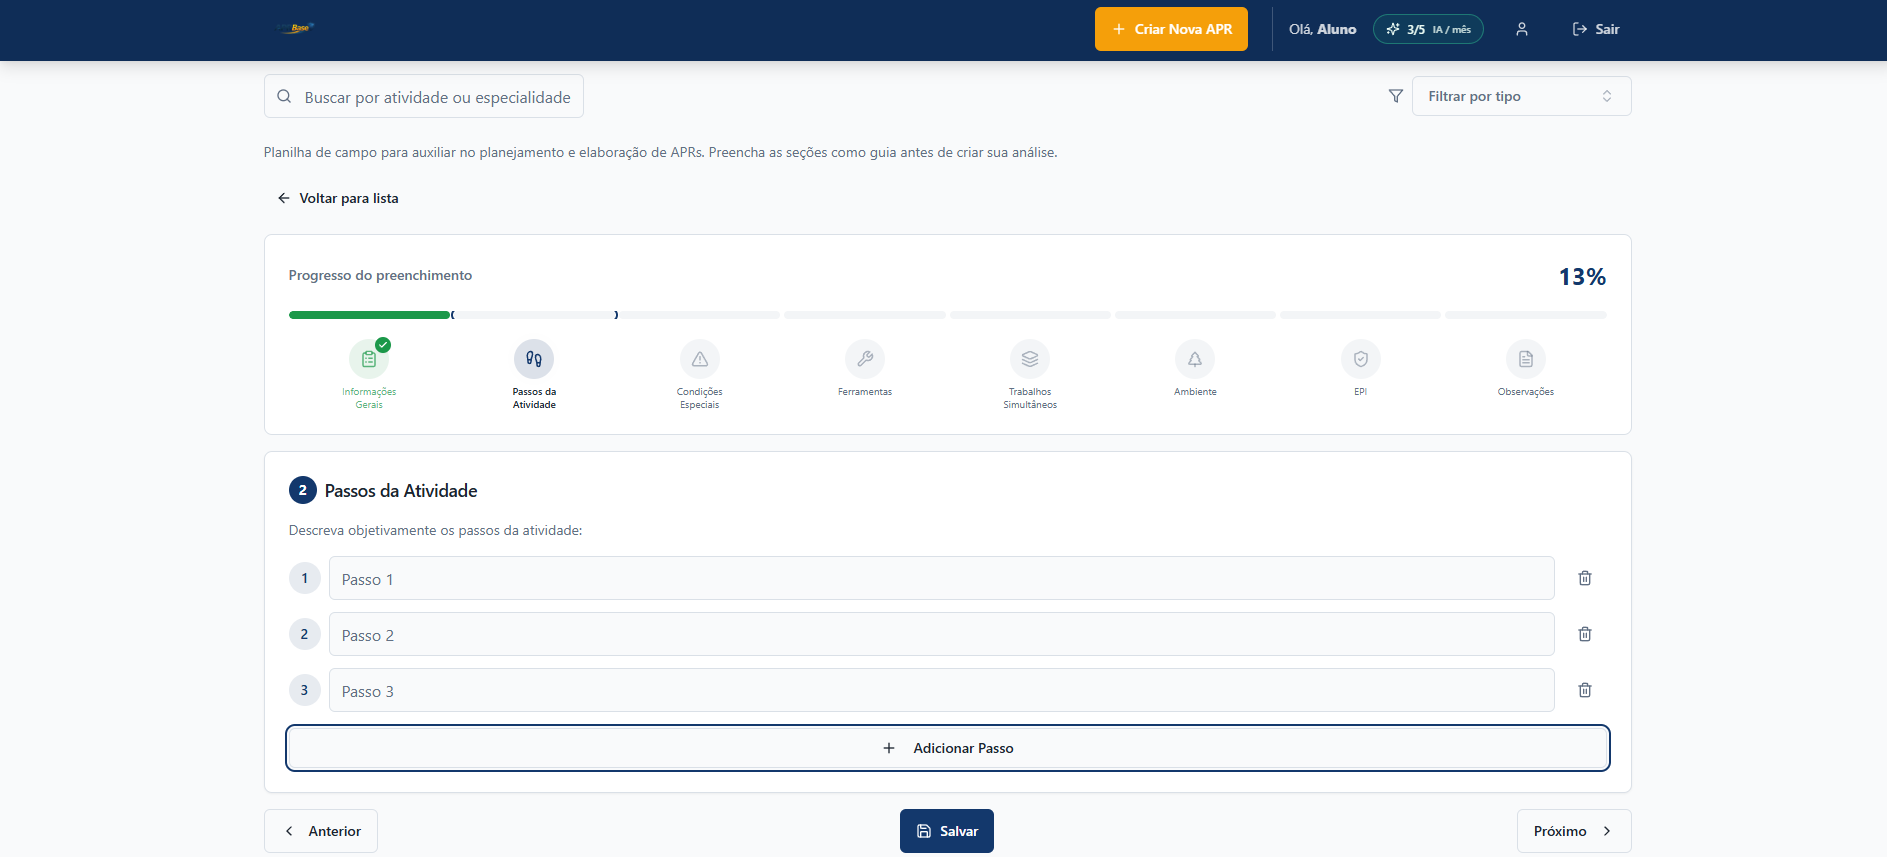Screen dimensions: 1887x857
Task: Click the Passo 2 input field
Action: pyautogui.click(x=941, y=634)
